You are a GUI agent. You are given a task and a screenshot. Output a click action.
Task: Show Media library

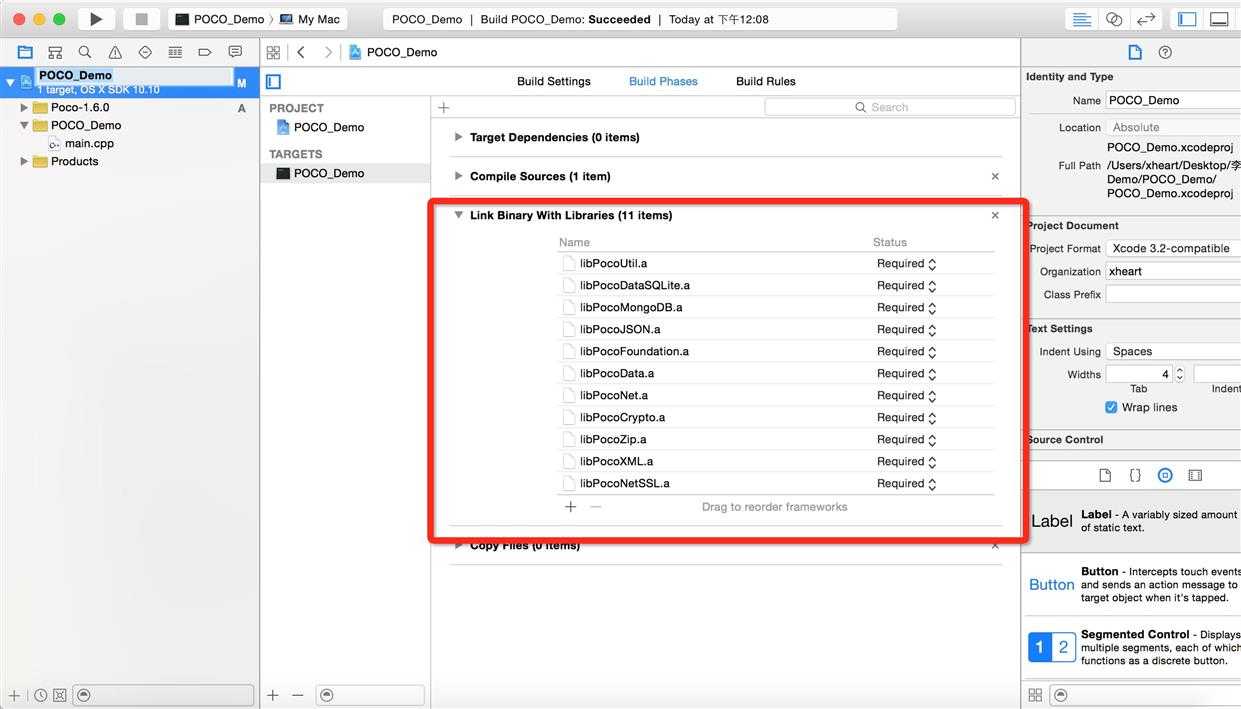(x=1195, y=475)
